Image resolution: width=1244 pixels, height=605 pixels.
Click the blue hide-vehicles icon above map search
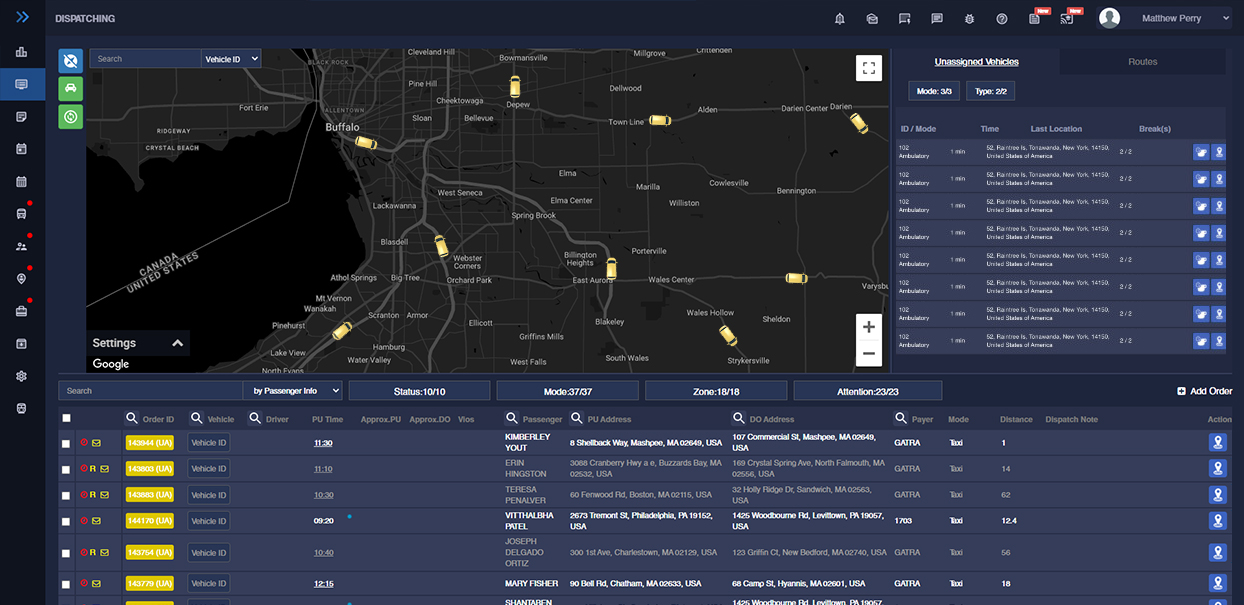coord(69,60)
